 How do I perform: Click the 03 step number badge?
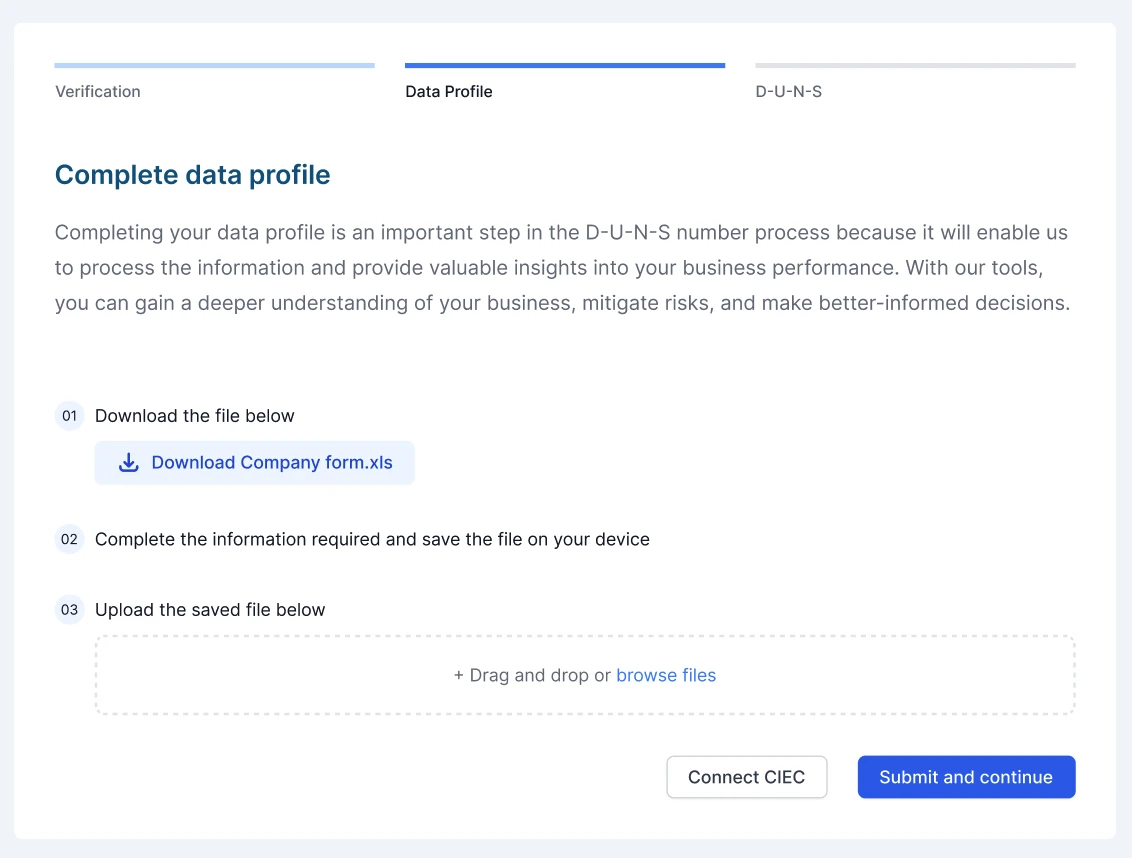tap(69, 610)
